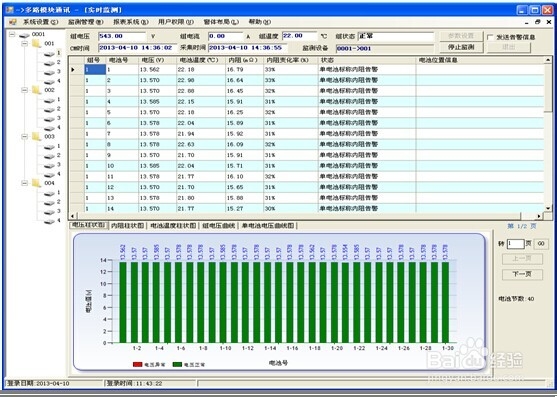Select the voltage cell 13.562
The image size is (557, 397).
coord(157,70)
